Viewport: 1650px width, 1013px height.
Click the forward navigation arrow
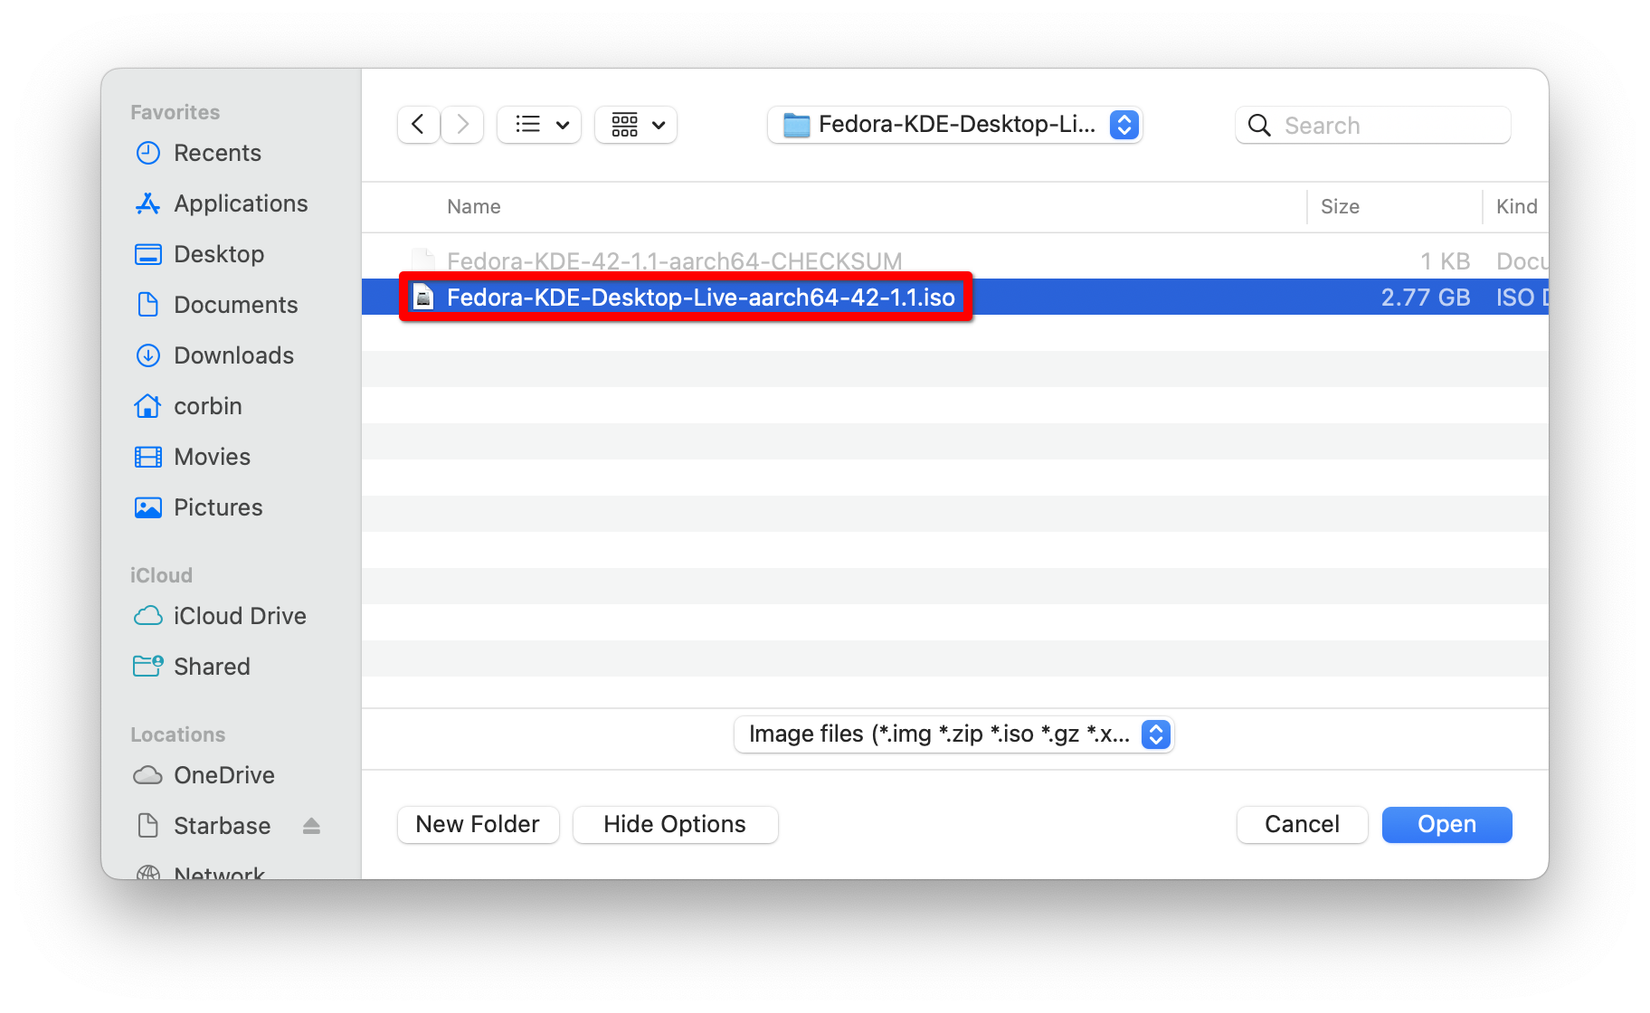click(462, 125)
